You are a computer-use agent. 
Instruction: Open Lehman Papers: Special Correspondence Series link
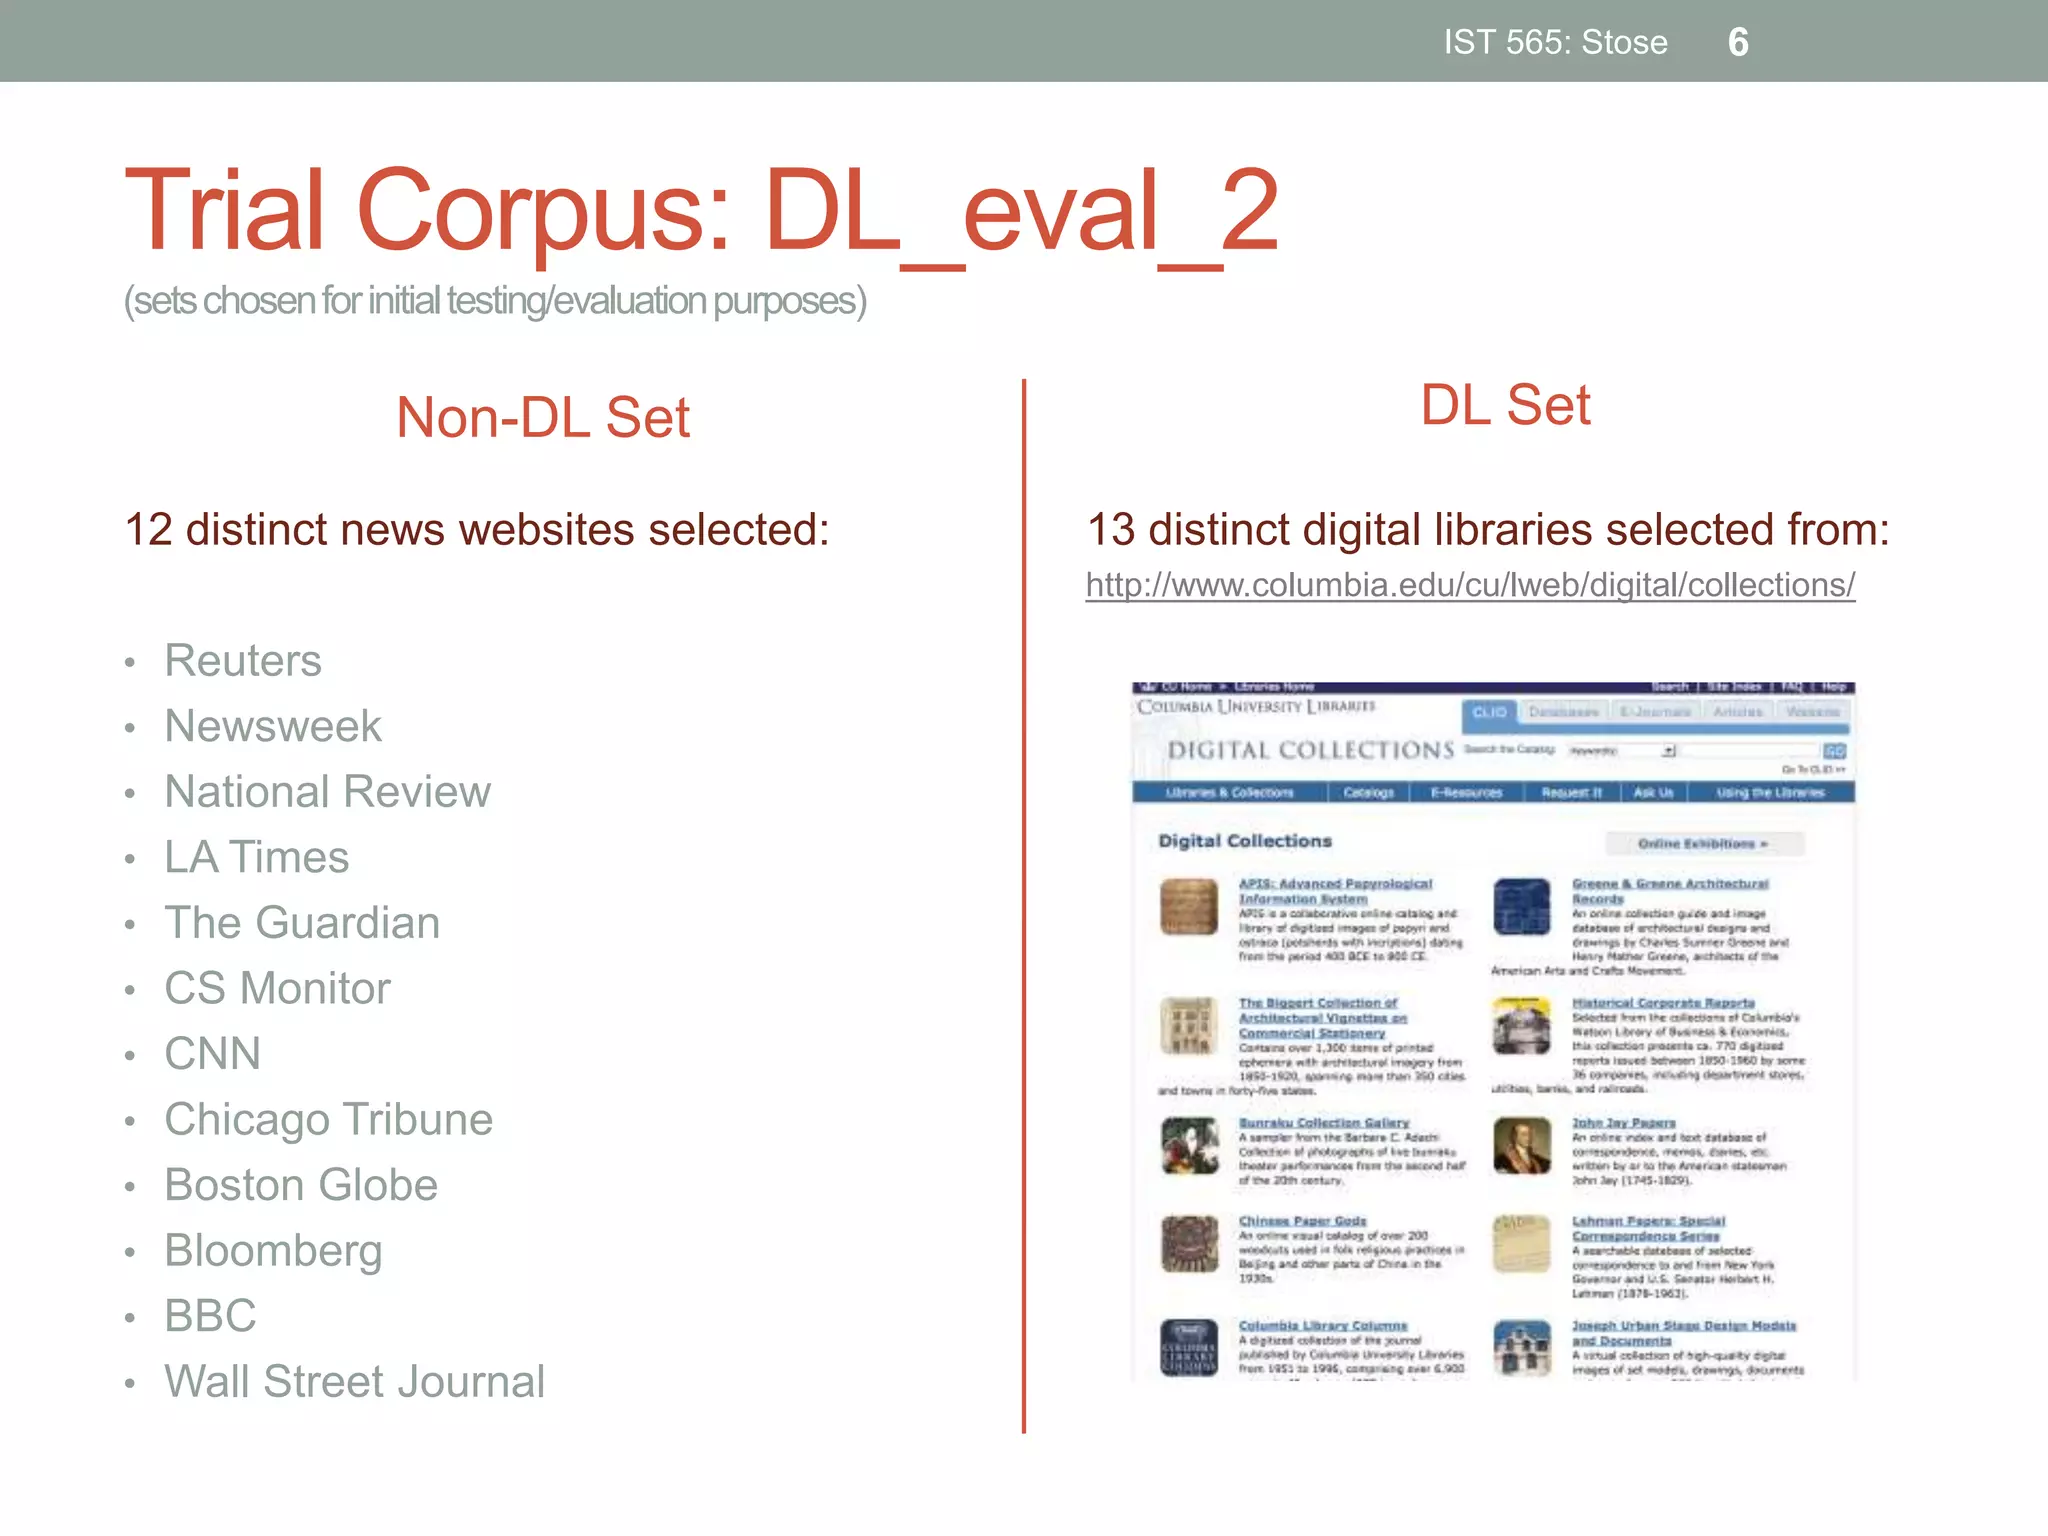(x=1648, y=1228)
